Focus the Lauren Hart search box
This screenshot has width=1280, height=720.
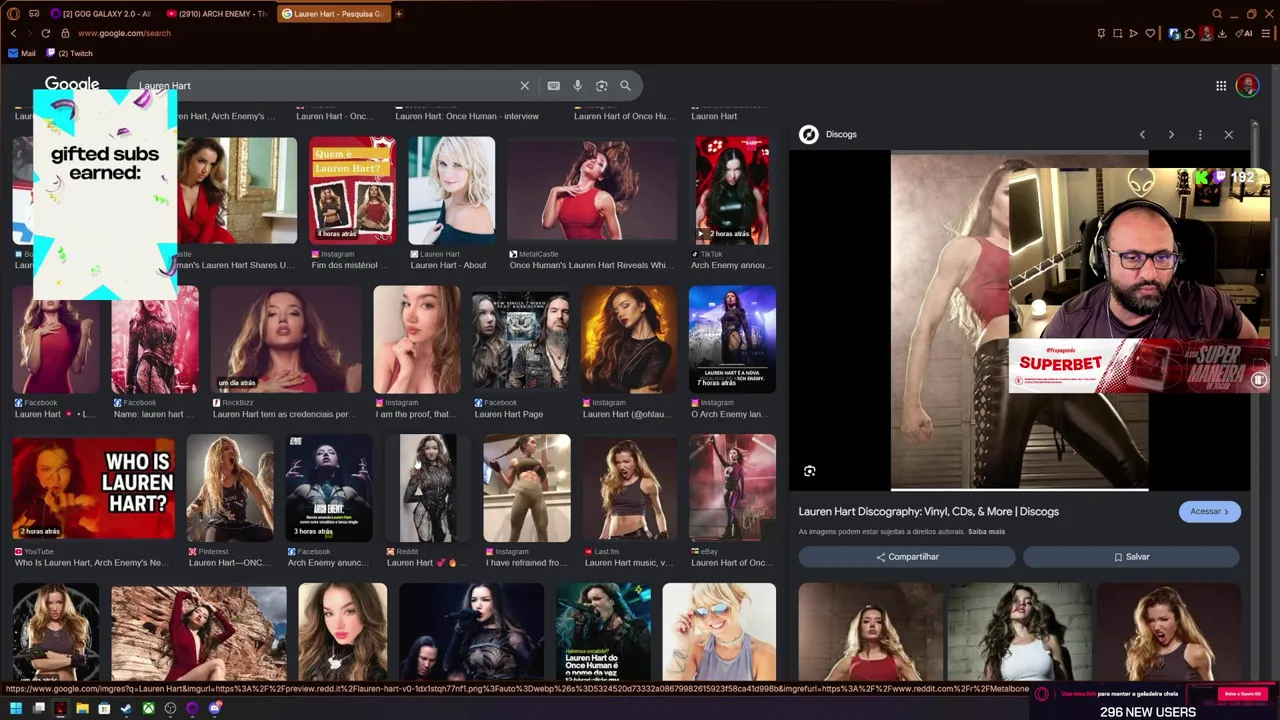coord(325,86)
